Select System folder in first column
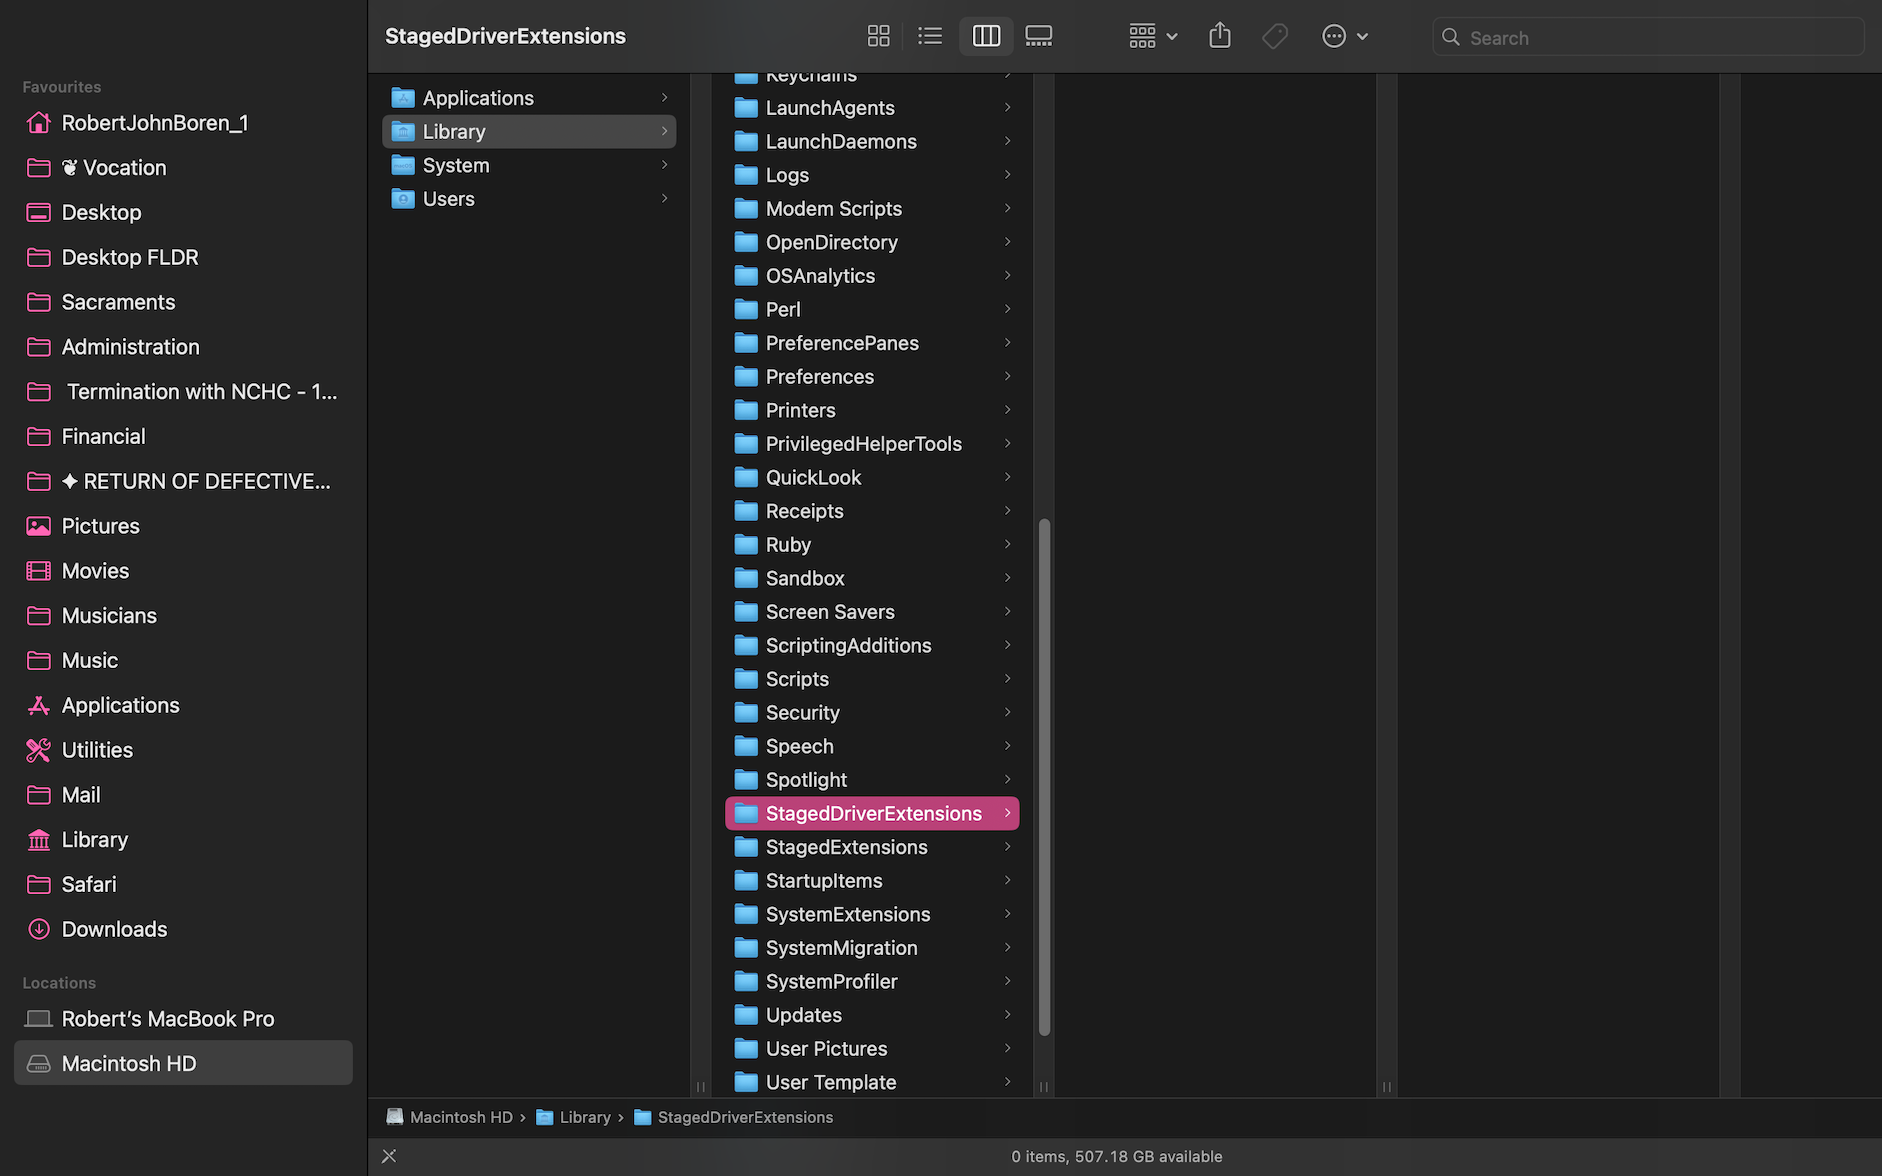Screen dimensions: 1882x1176 click(x=529, y=165)
